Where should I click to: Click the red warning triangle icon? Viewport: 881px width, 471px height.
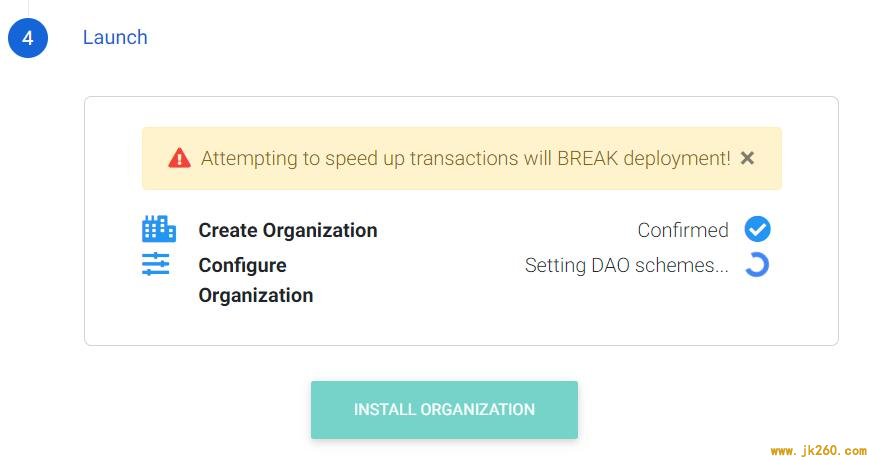179,158
